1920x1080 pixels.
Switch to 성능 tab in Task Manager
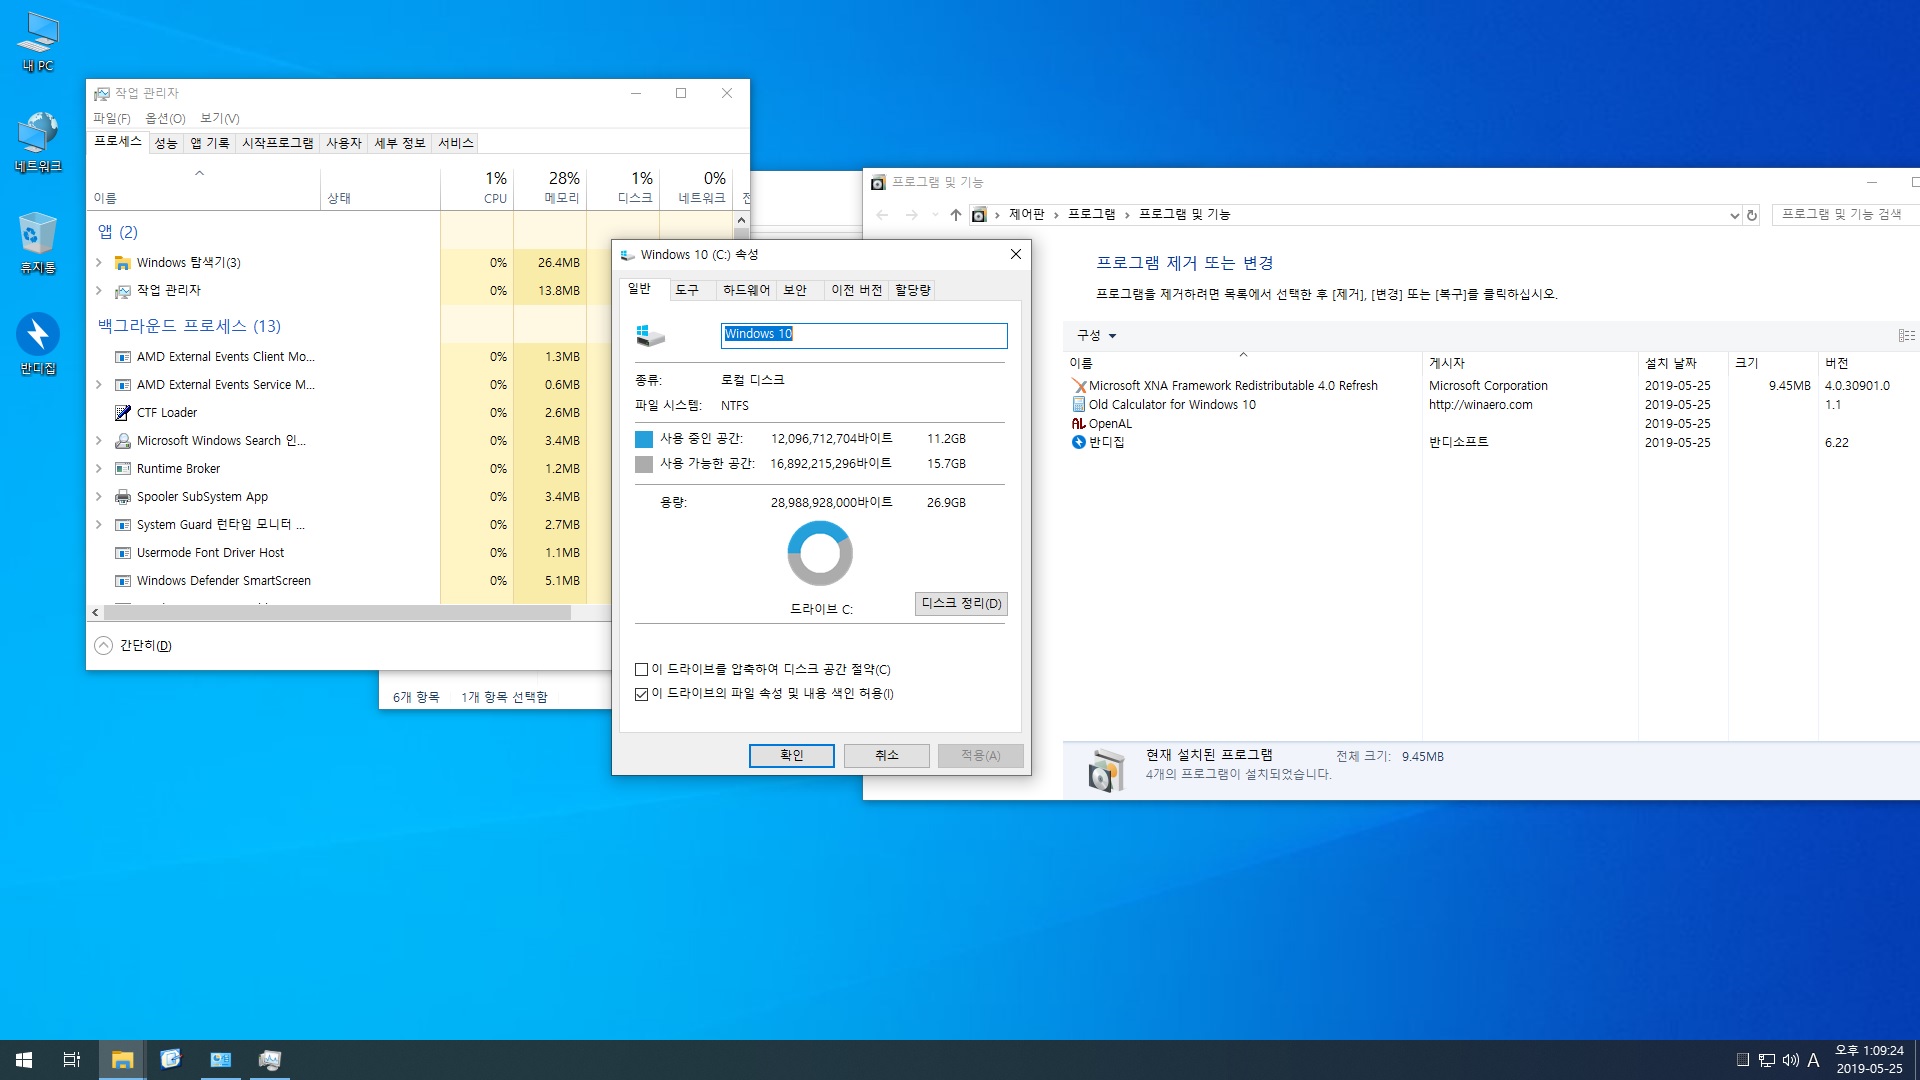pyautogui.click(x=166, y=143)
